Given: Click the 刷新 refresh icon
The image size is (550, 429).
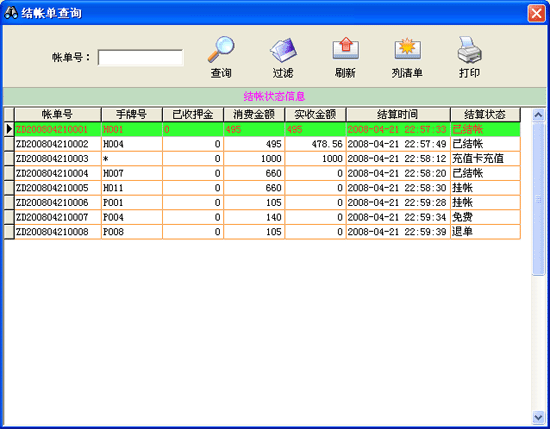Looking at the screenshot, I should coord(346,48).
